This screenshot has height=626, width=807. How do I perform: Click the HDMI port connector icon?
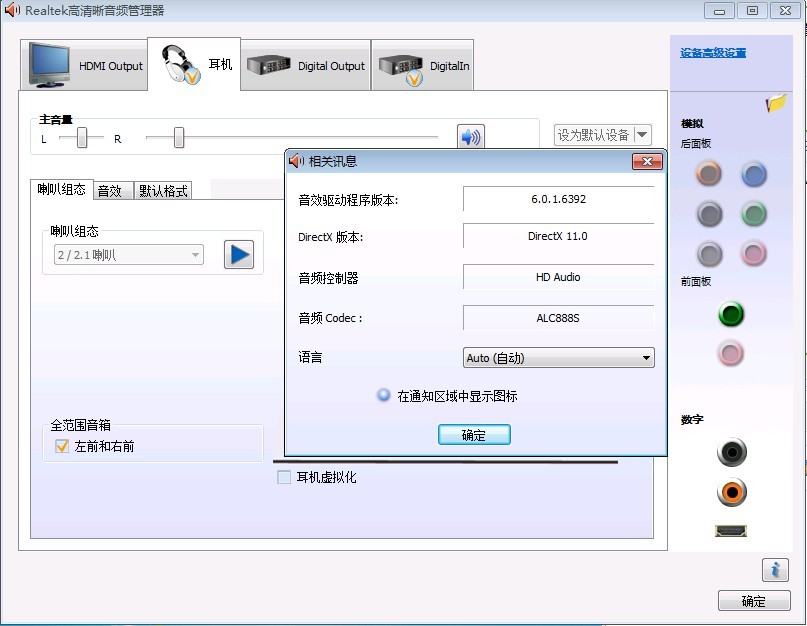[731, 530]
